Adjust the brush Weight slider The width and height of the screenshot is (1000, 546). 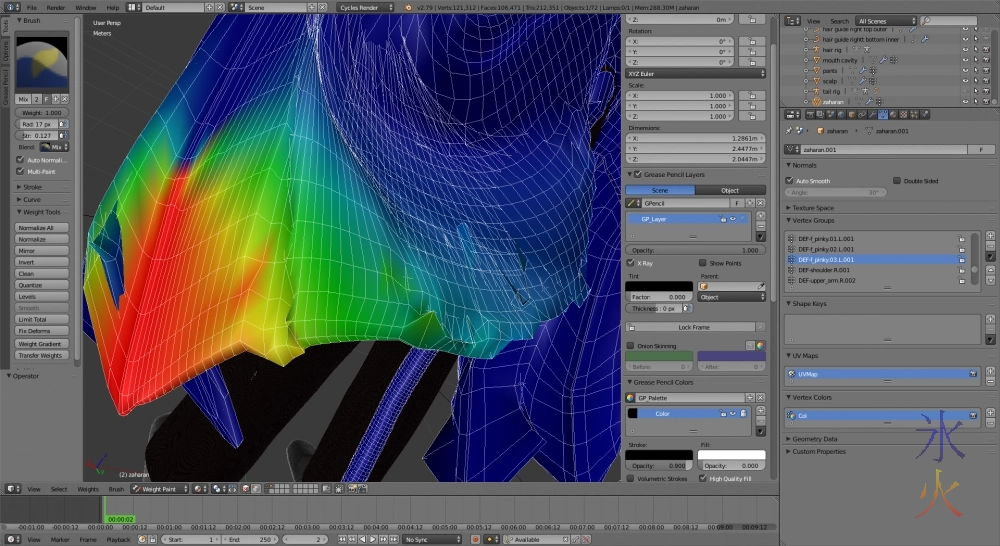(x=42, y=113)
